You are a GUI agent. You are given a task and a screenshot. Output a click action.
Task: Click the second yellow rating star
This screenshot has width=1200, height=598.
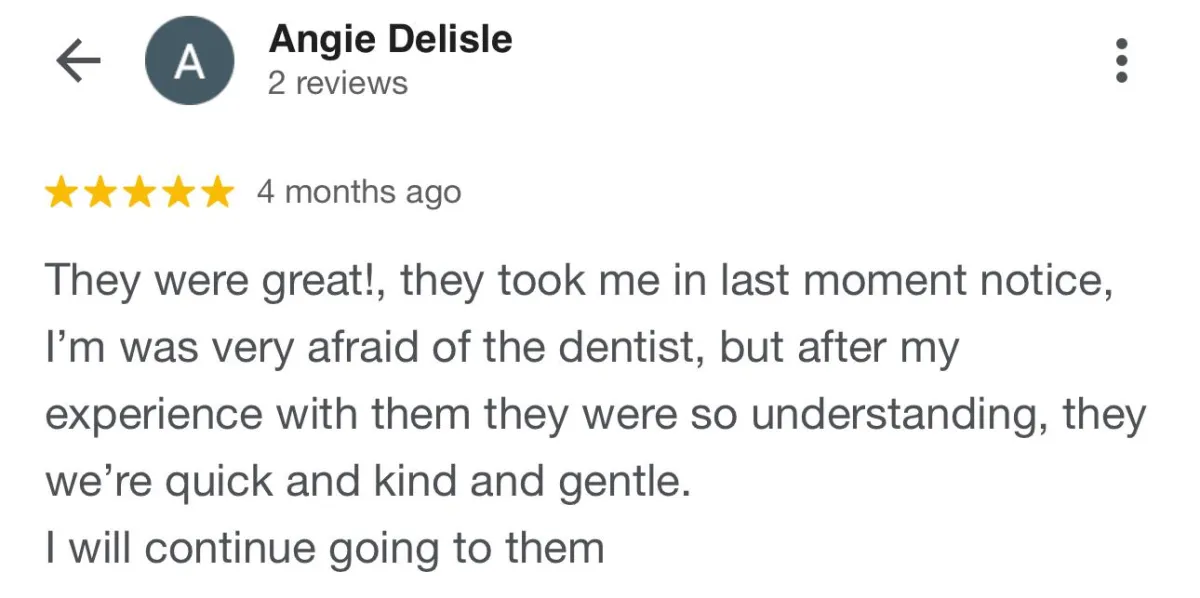pyautogui.click(x=101, y=192)
